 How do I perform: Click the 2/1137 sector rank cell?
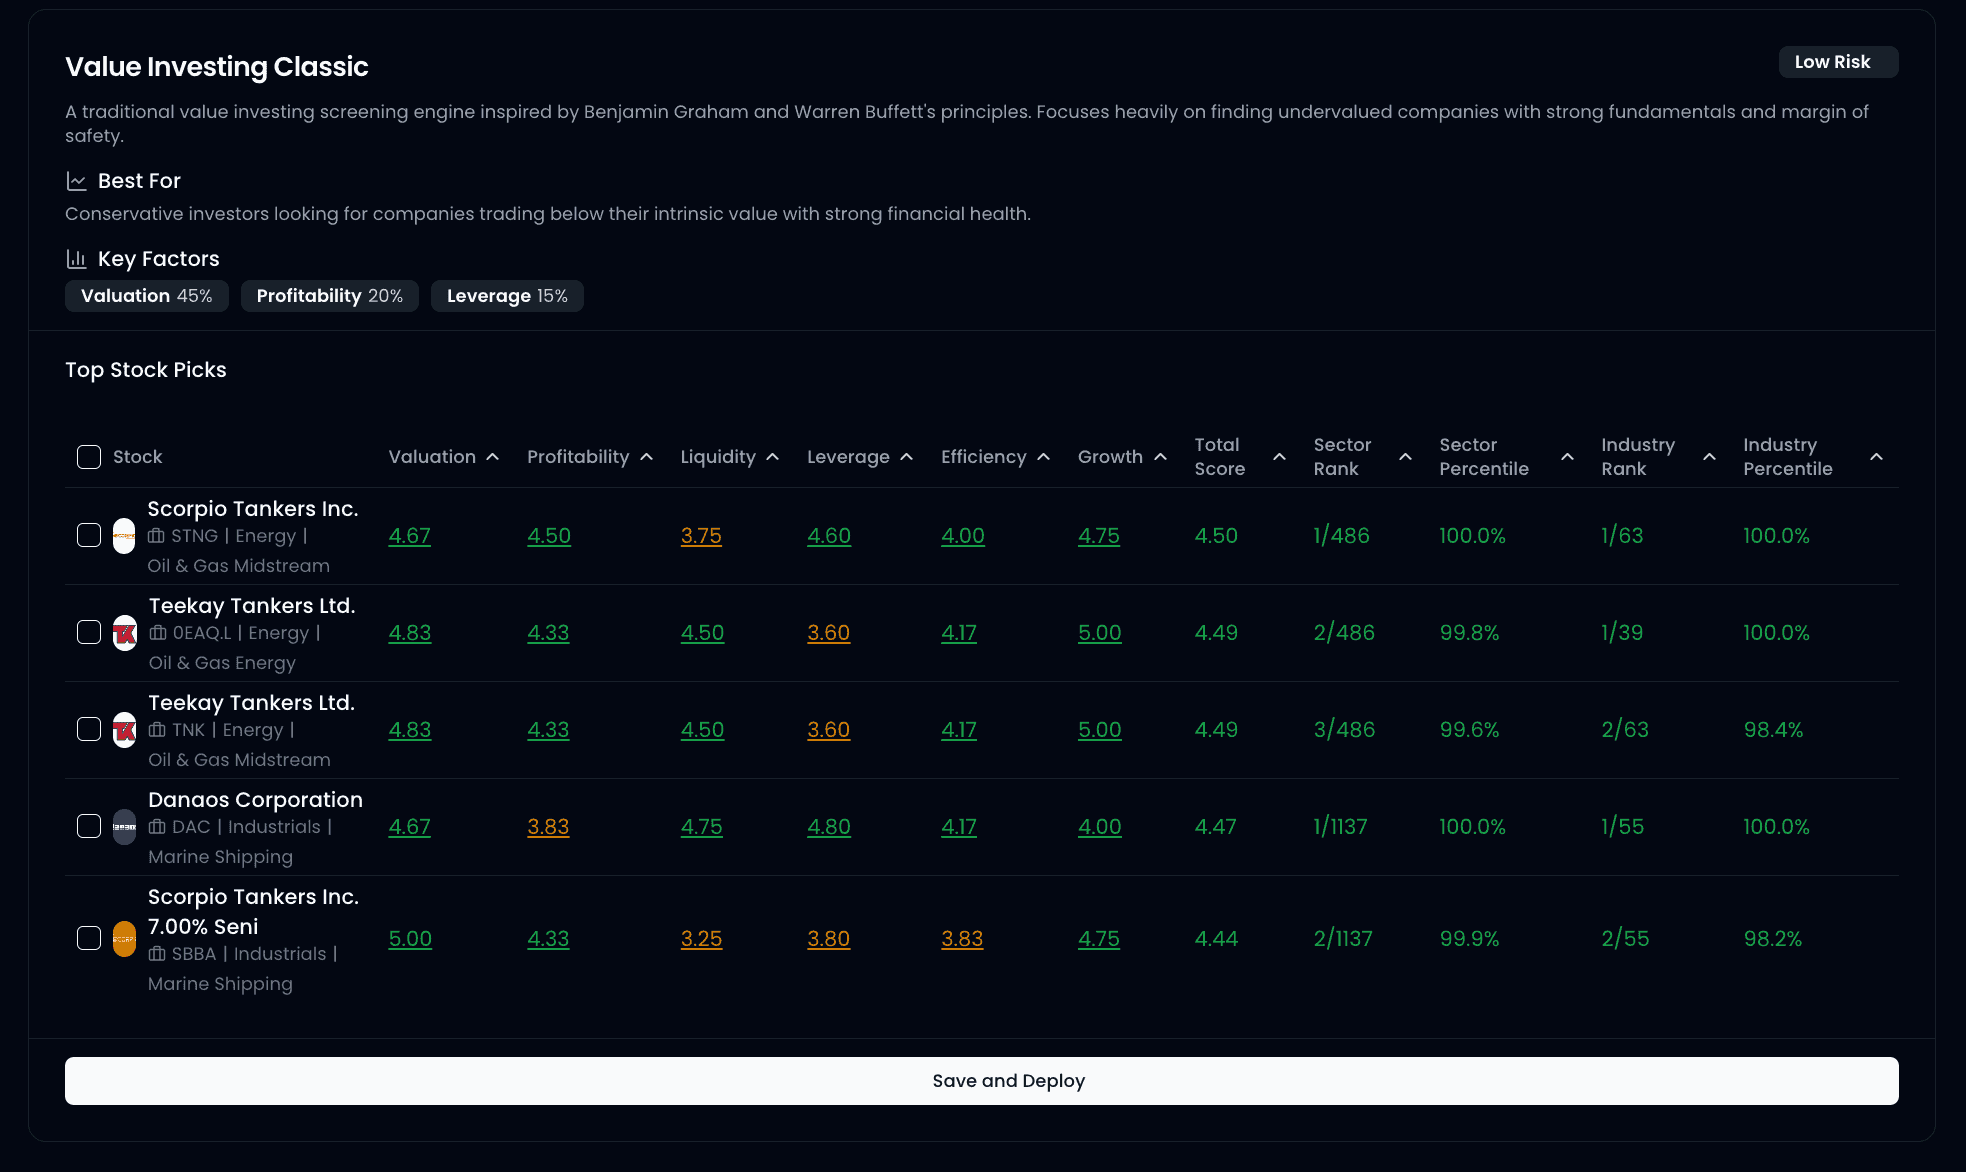pos(1343,939)
